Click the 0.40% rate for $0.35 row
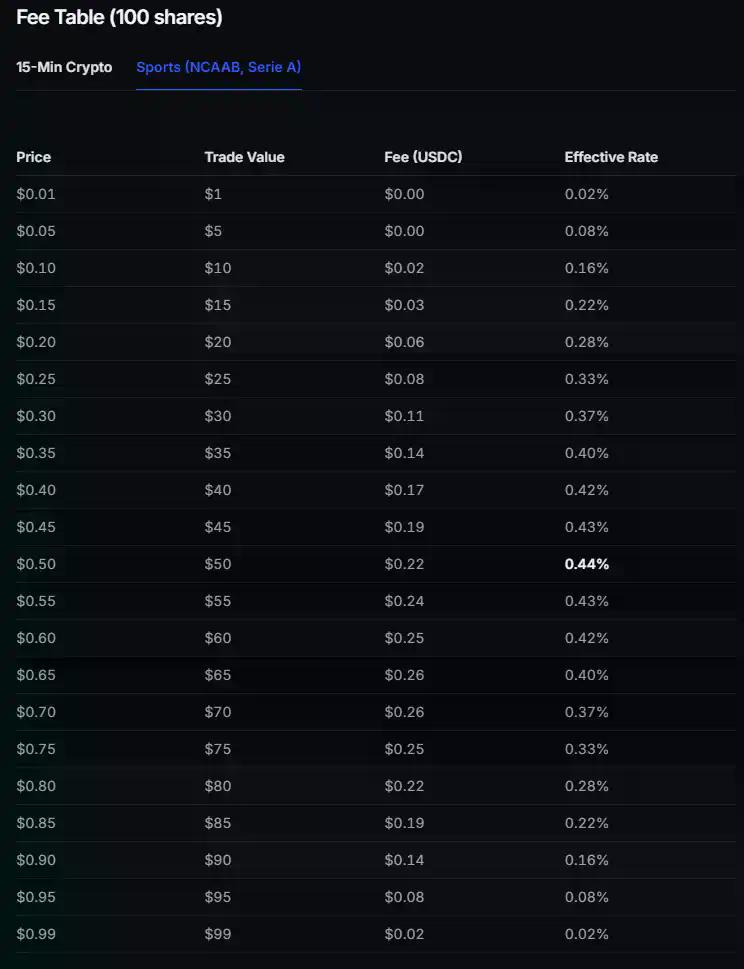 [x=584, y=453]
